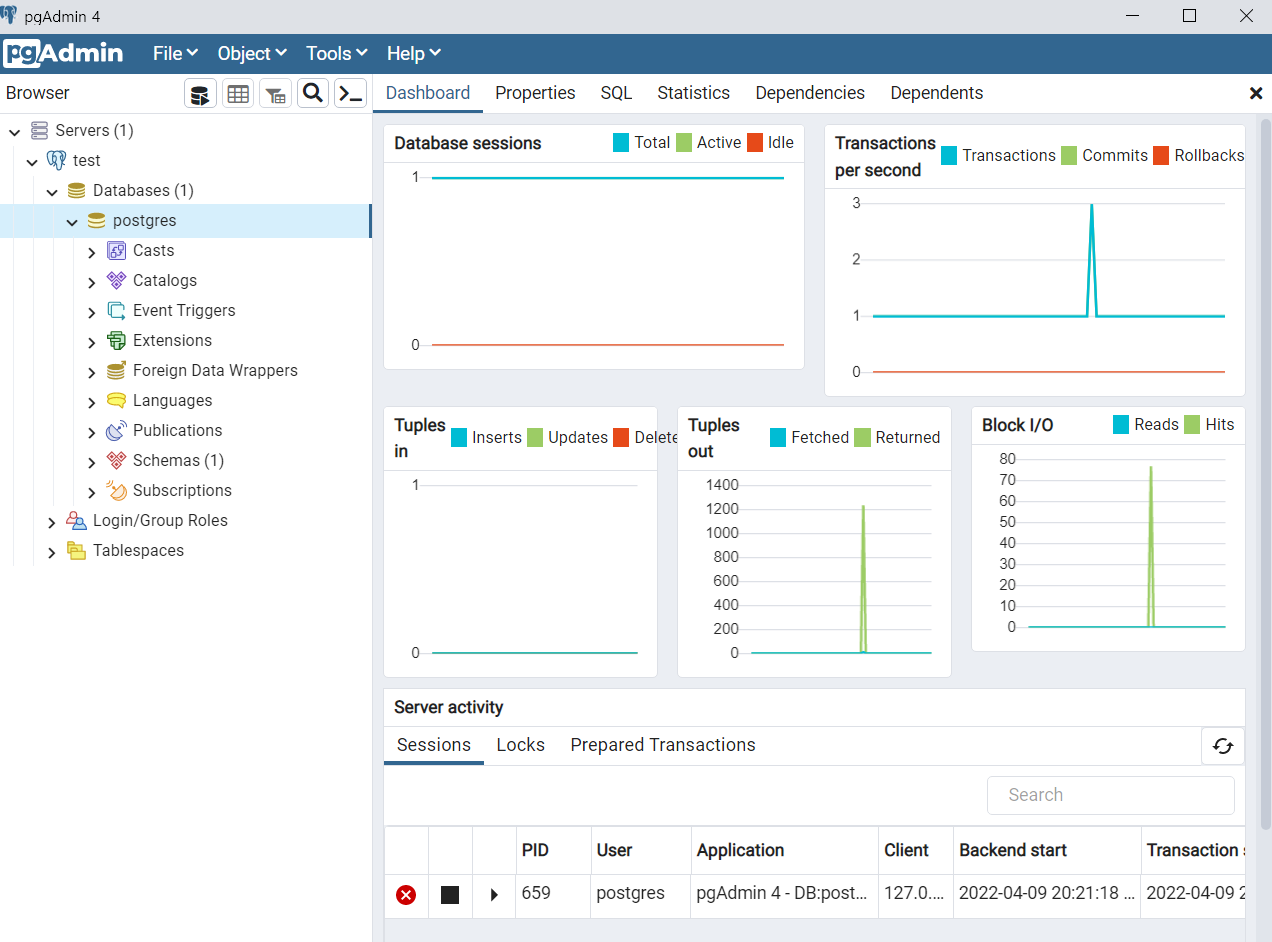Click the Extensions node icon
The height and width of the screenshot is (942, 1272).
[x=116, y=341]
